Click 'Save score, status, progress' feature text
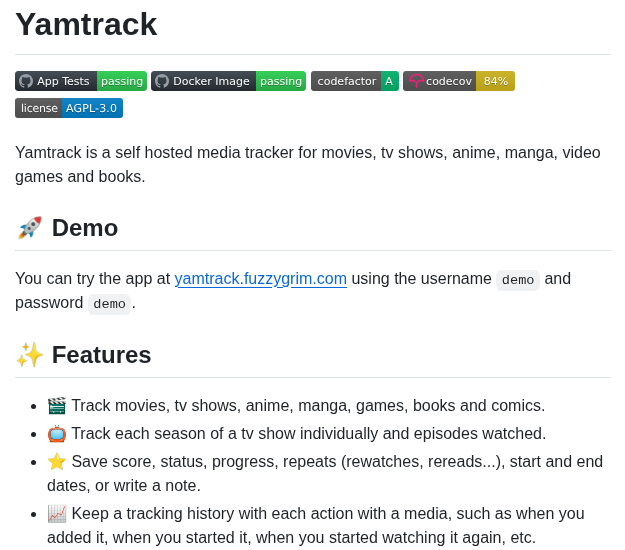Image resolution: width=625 pixels, height=550 pixels. (325, 473)
